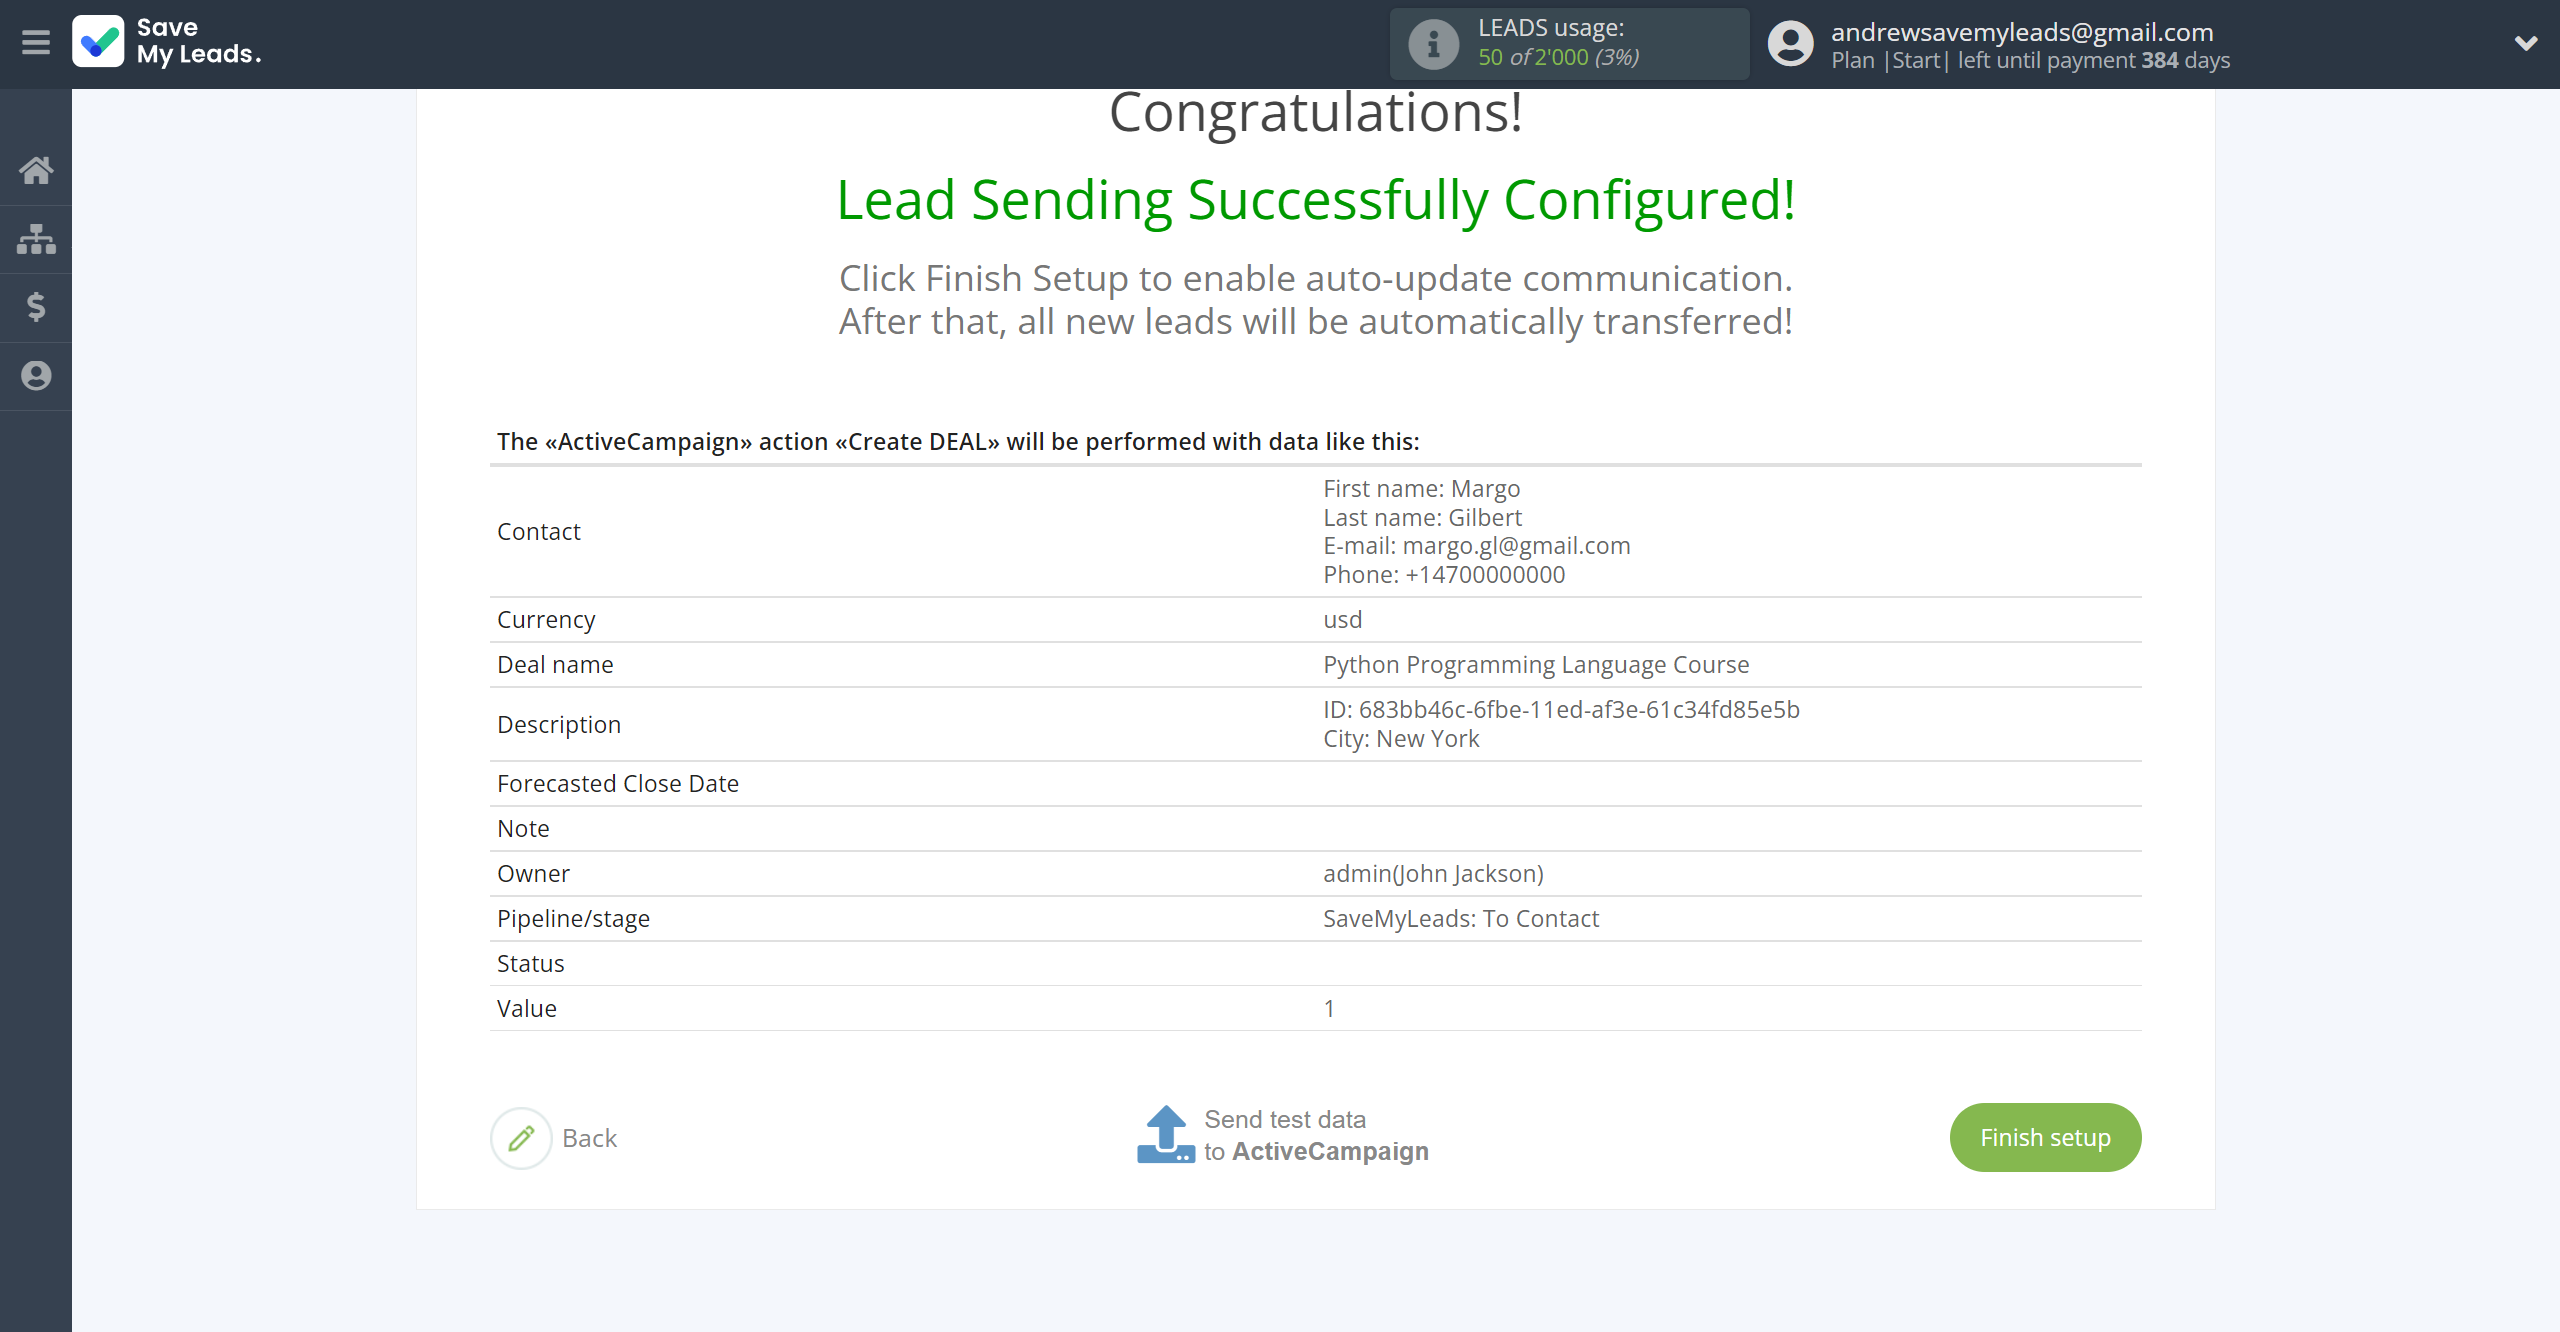The height and width of the screenshot is (1332, 2560).
Task: Click the Plan Start payment info
Action: coord(2030,60)
